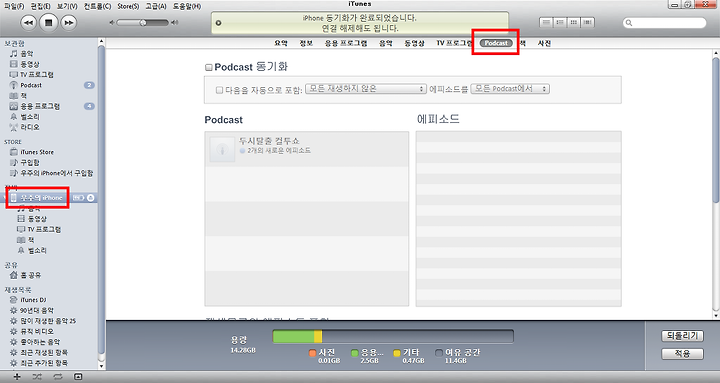Switch to song list view
This screenshot has width=720, height=383.
(x=546, y=22)
